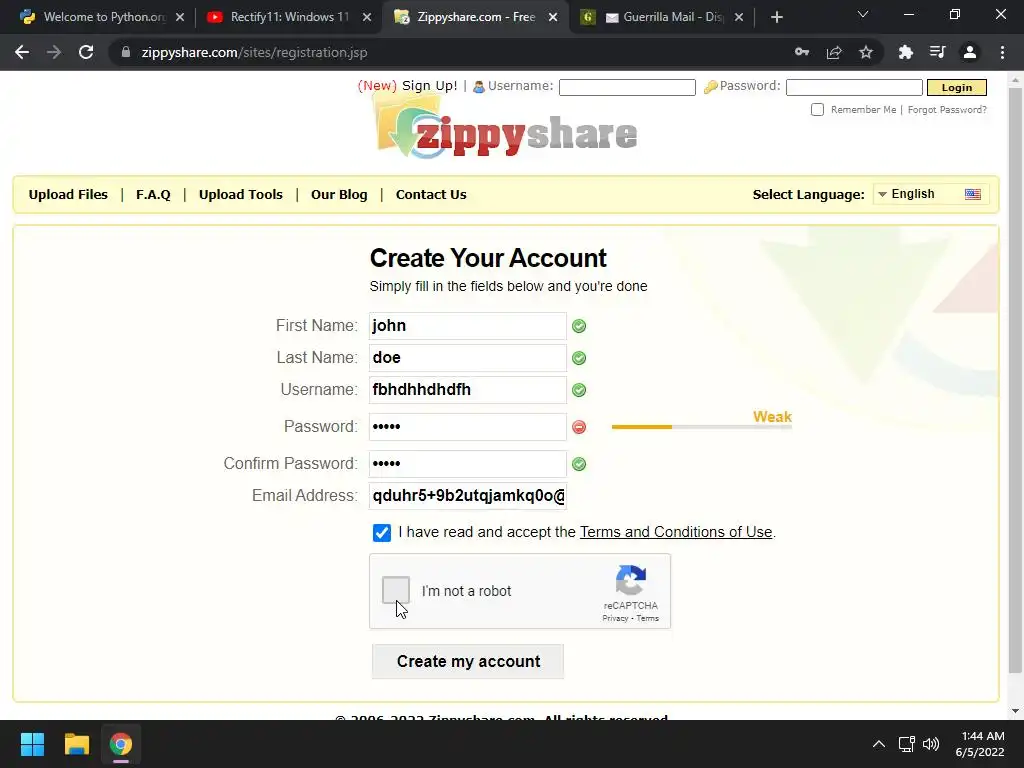This screenshot has height=768, width=1024.
Task: Click the share page icon in address bar
Action: pos(834,52)
